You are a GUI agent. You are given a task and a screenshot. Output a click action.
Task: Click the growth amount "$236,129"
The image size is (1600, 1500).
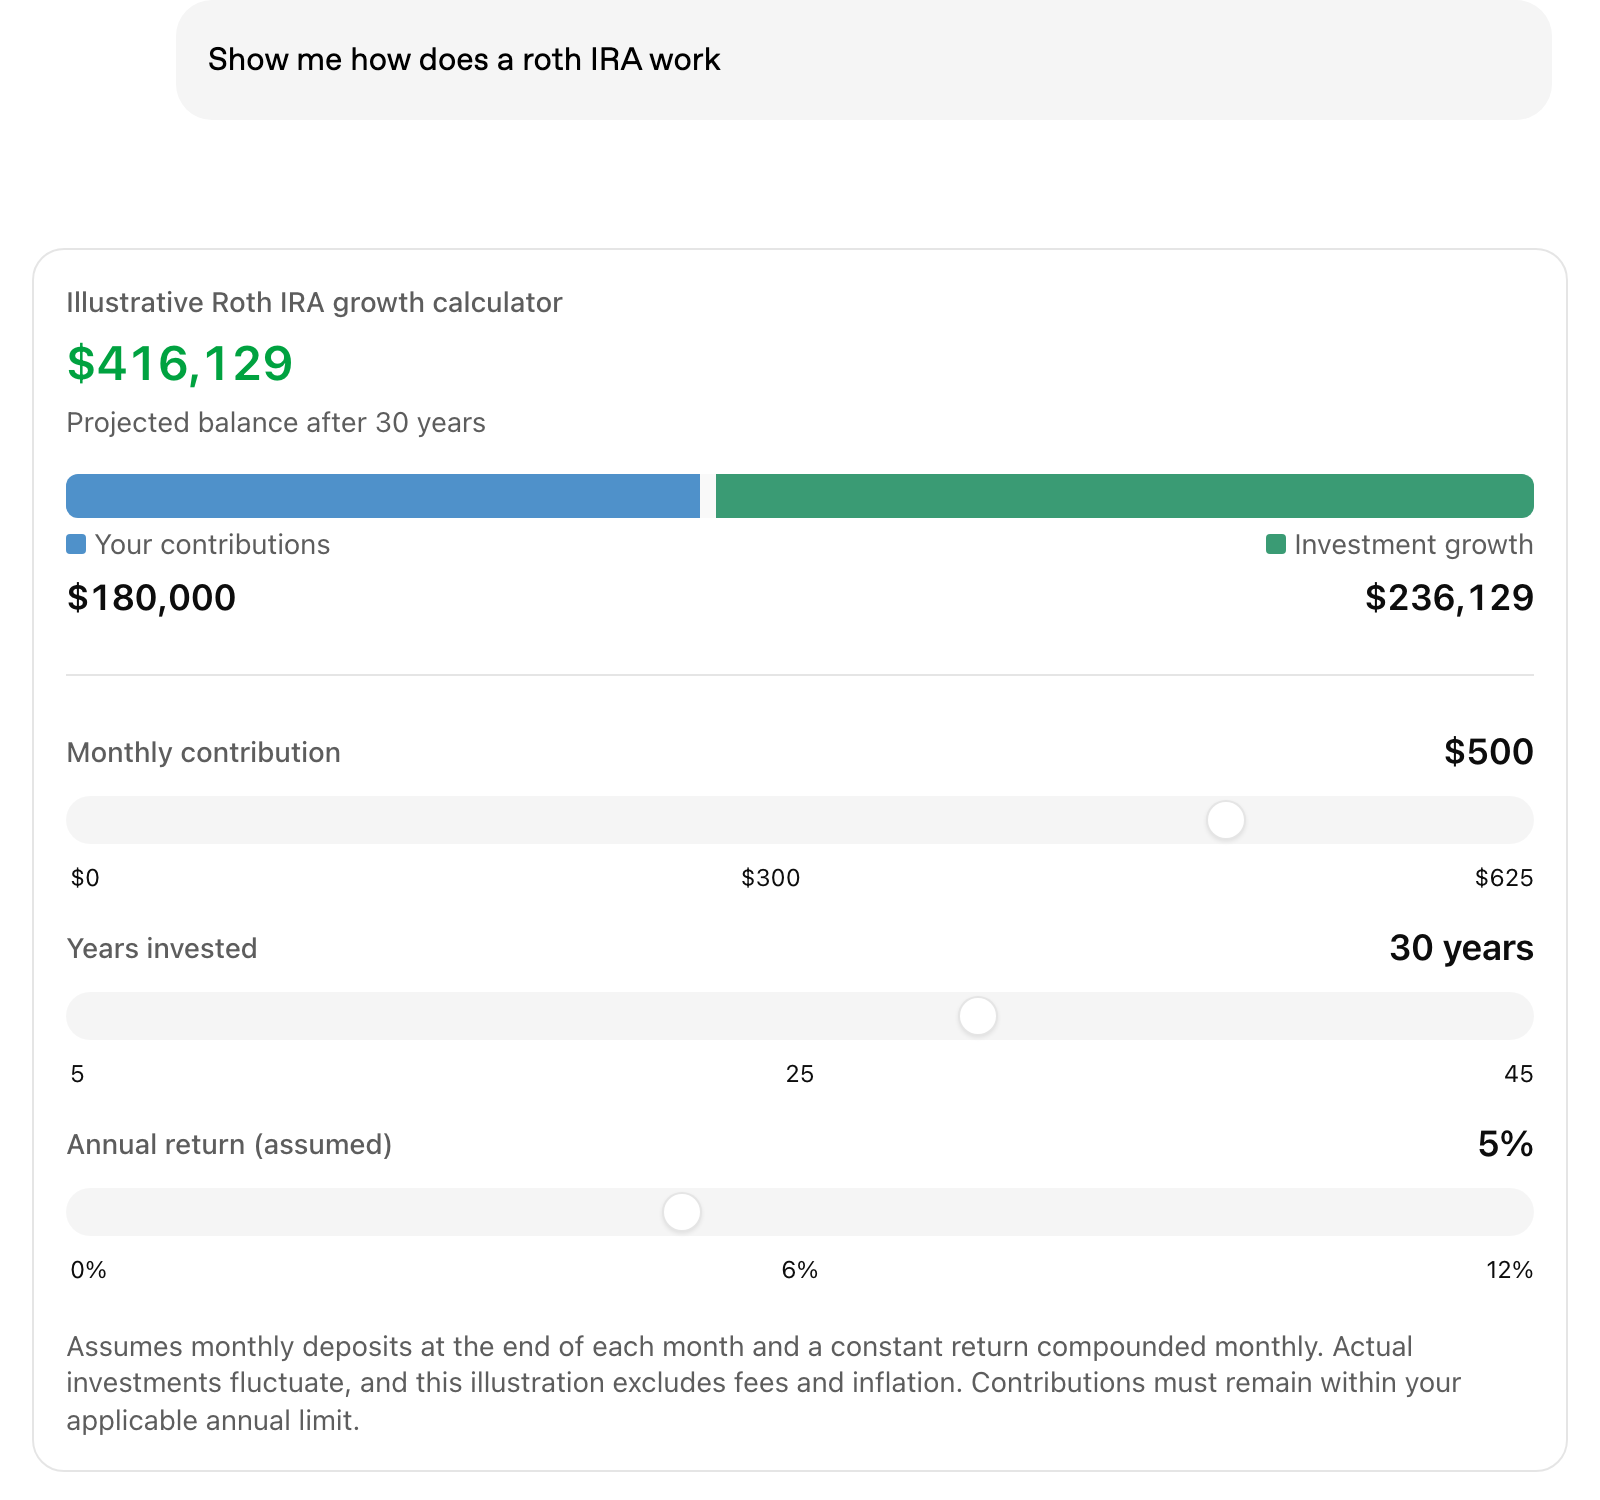1449,597
